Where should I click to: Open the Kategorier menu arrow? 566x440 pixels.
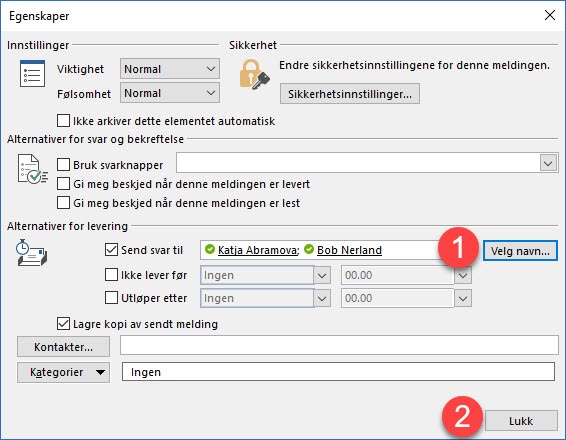pos(100,372)
